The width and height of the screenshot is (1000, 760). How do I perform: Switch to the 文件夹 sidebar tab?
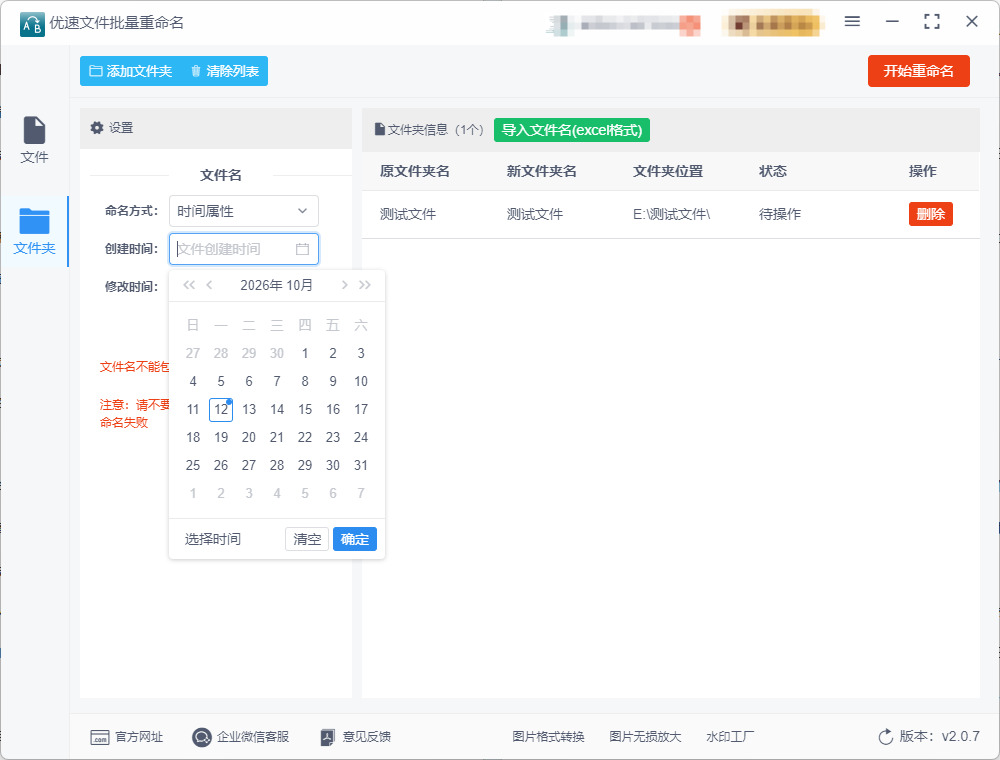click(x=34, y=231)
